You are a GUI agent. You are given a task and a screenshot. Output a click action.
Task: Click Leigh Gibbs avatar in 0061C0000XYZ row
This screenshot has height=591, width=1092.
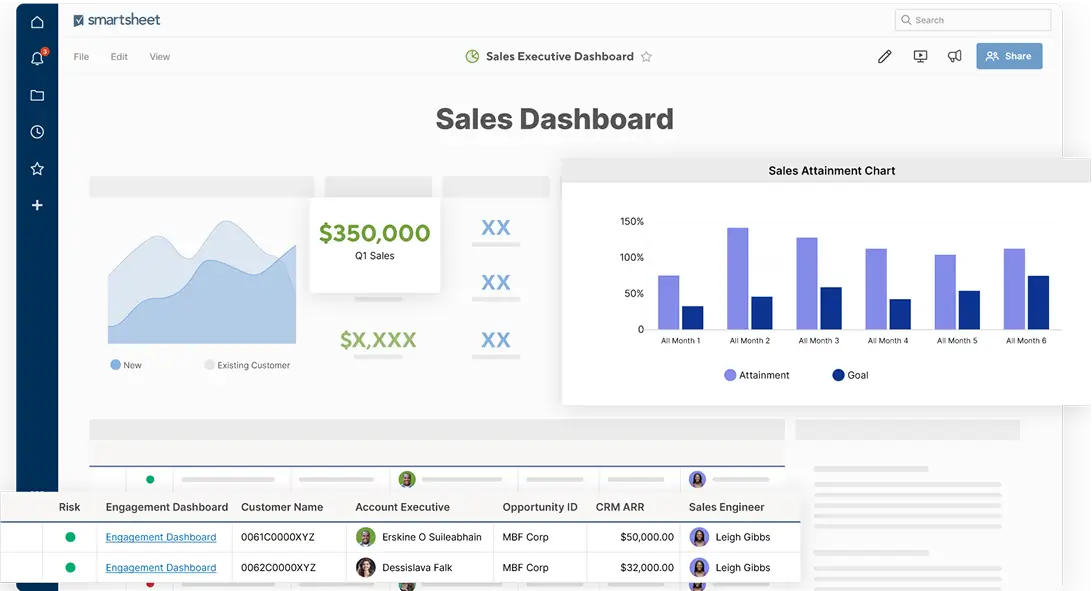point(699,537)
